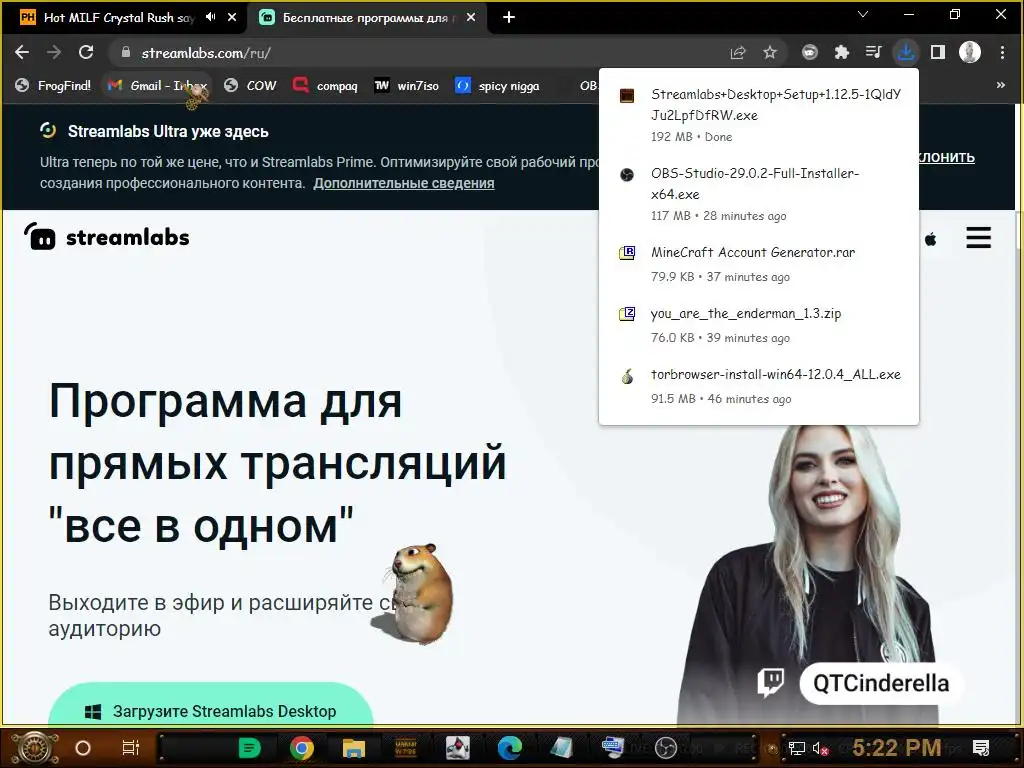Click the ZIP archive file icon
Image resolution: width=1024 pixels, height=768 pixels.
[627, 314]
